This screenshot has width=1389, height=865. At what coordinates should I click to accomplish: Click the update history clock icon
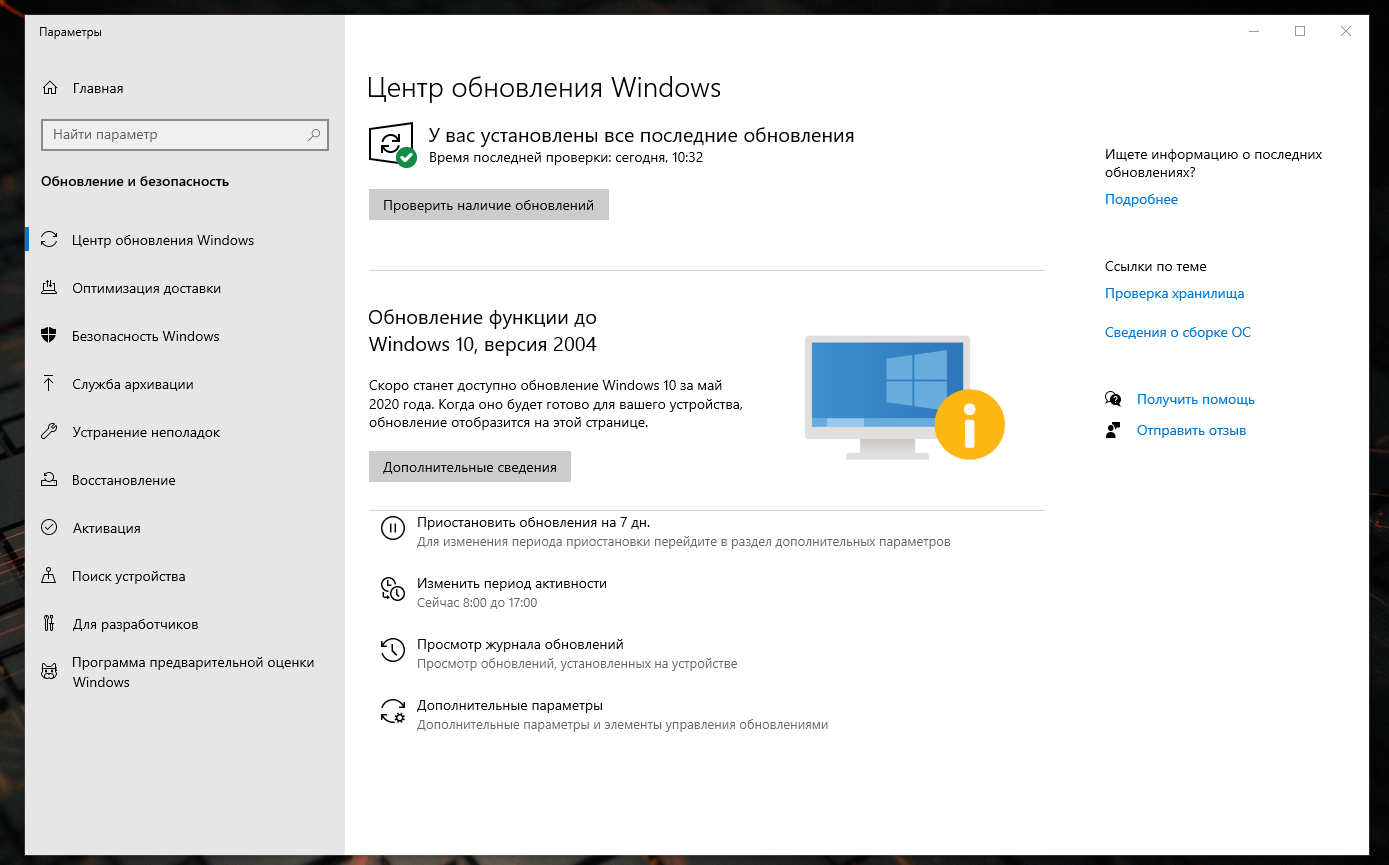point(393,650)
